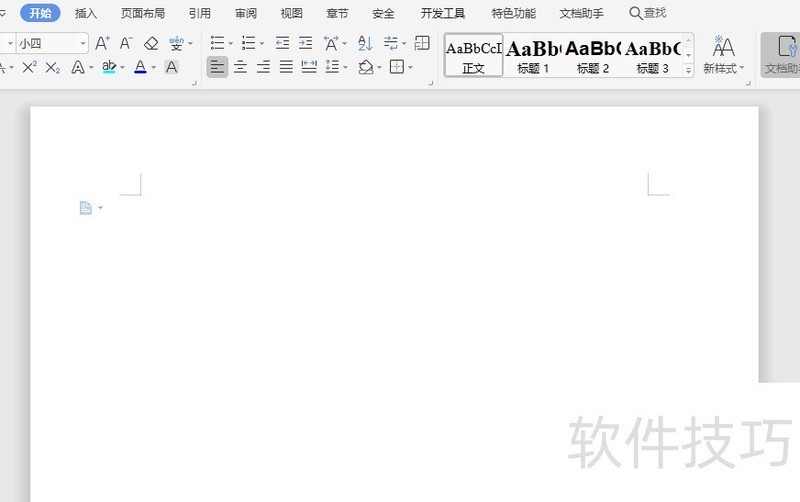Click the clear formatting eraser icon
Screen dimensions: 800x502
click(x=151, y=43)
